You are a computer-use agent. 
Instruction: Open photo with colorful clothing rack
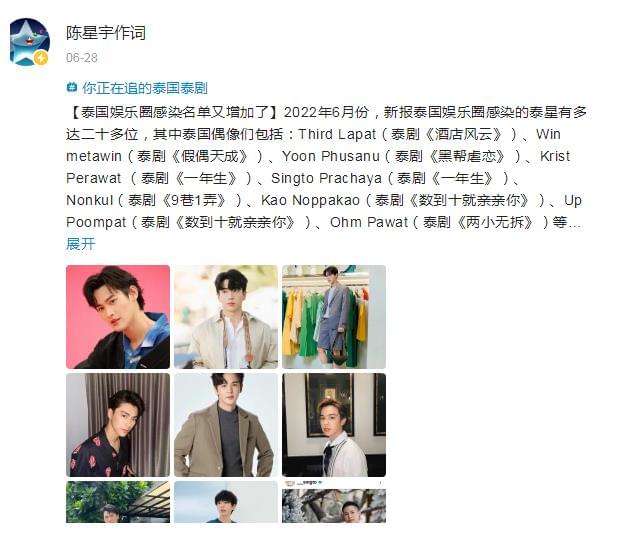334,317
